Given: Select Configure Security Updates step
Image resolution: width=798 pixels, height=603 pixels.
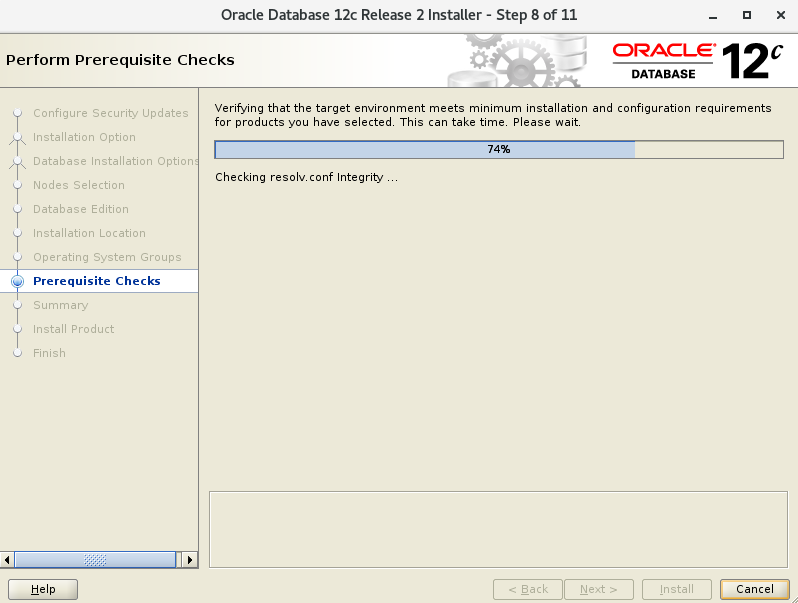Looking at the screenshot, I should [x=110, y=113].
